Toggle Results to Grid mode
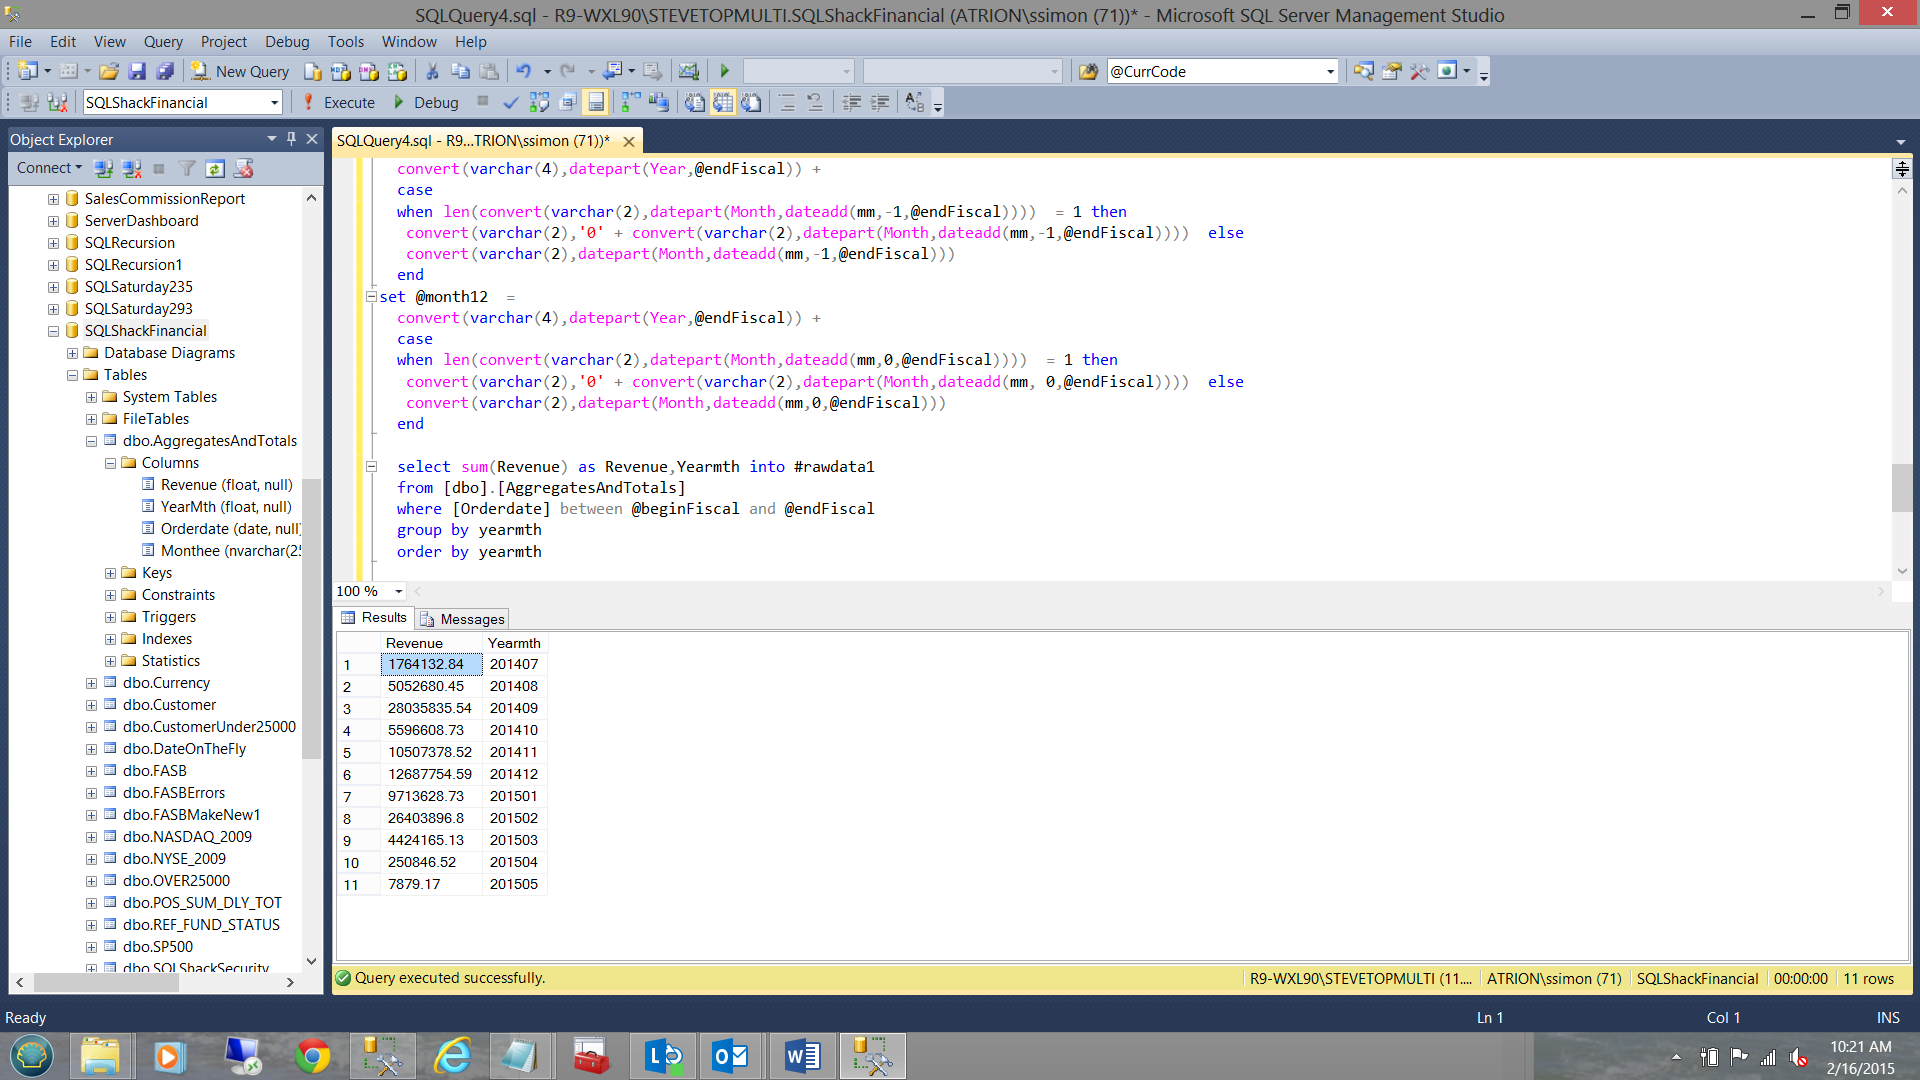Viewport: 1920px width, 1080px height. coord(723,102)
